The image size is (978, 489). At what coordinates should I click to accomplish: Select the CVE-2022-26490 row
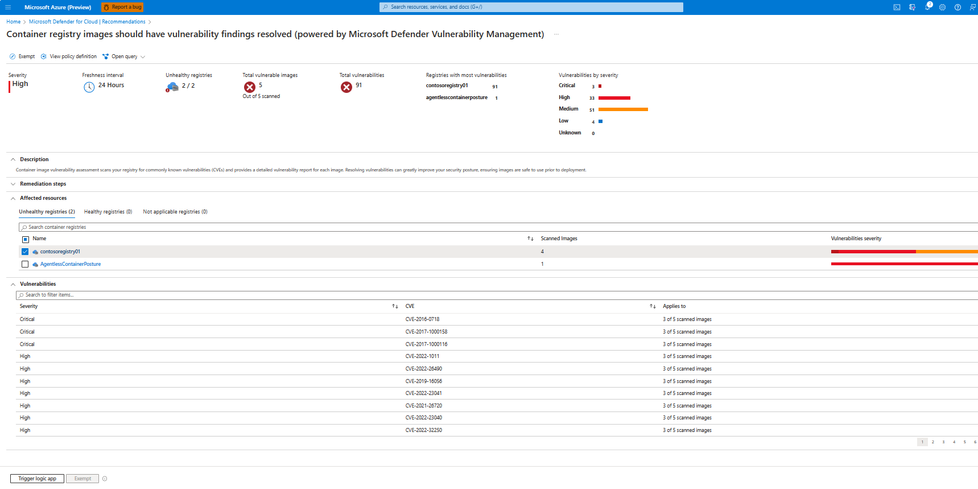coord(498,369)
